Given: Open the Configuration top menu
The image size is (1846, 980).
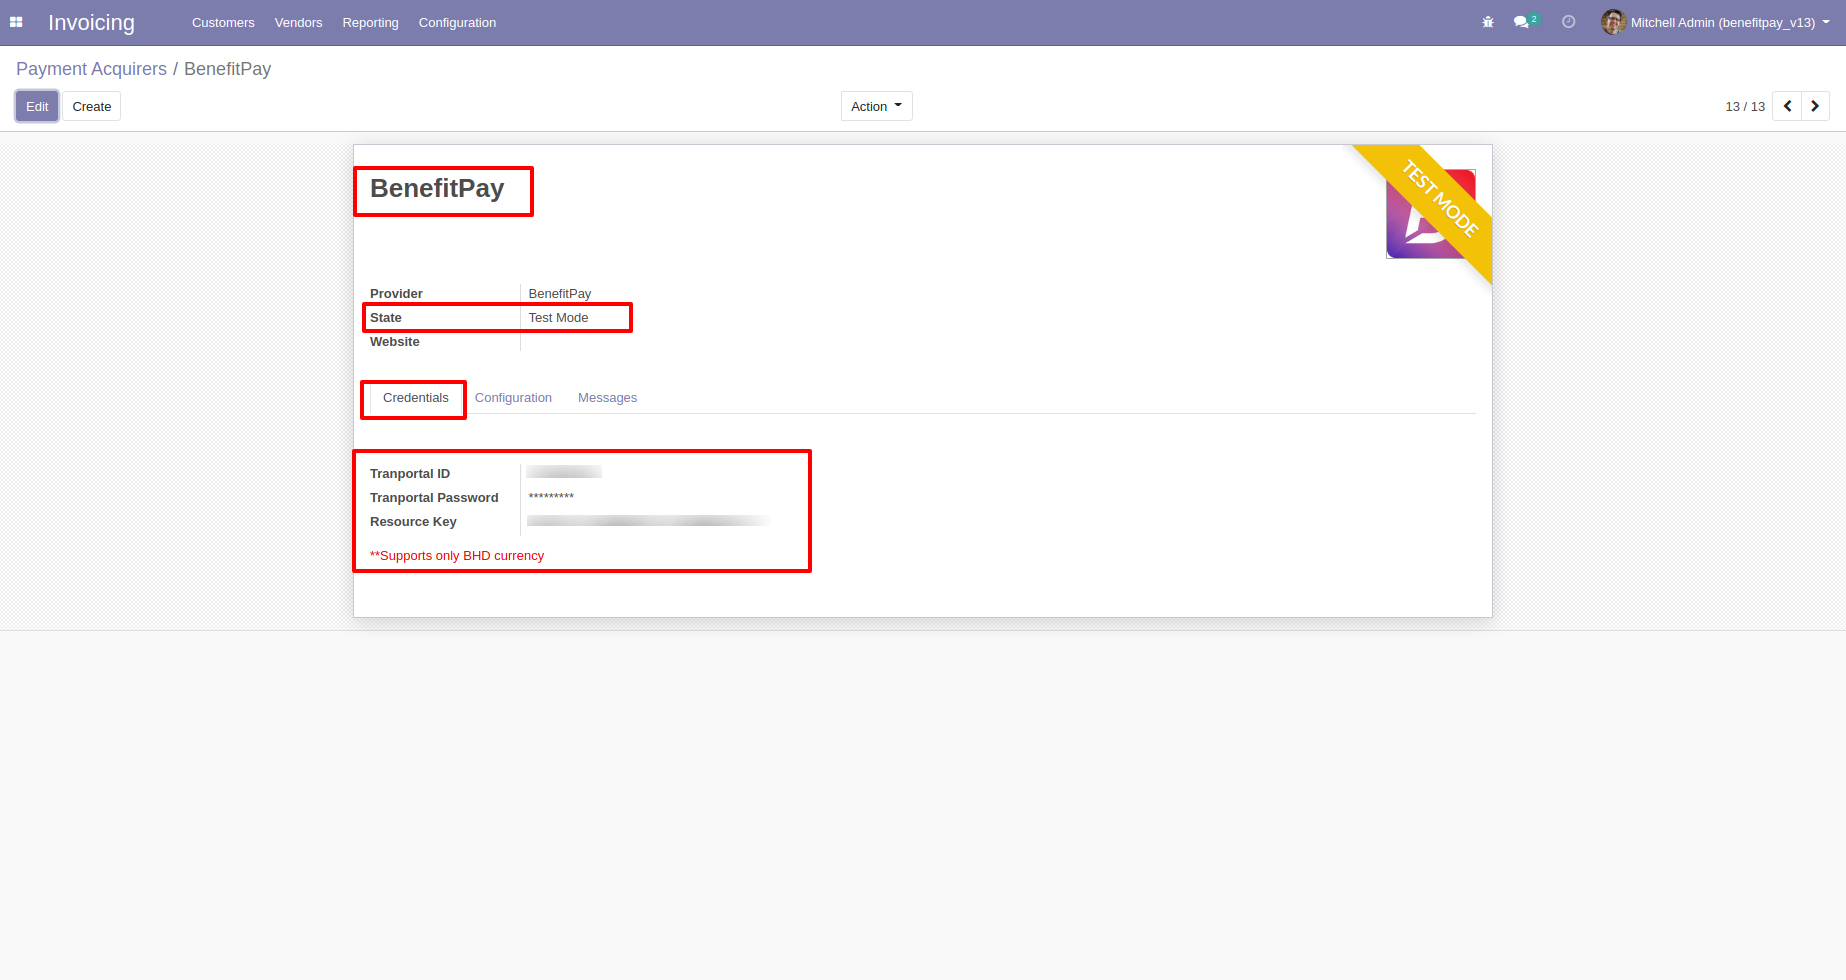Looking at the screenshot, I should coord(457,22).
